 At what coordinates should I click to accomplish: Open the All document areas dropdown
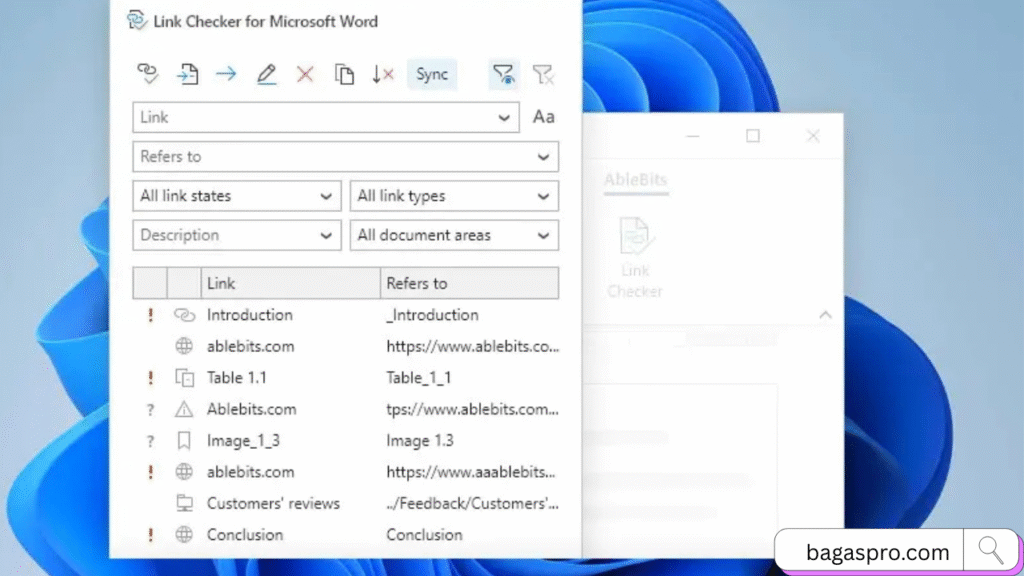[x=454, y=235]
